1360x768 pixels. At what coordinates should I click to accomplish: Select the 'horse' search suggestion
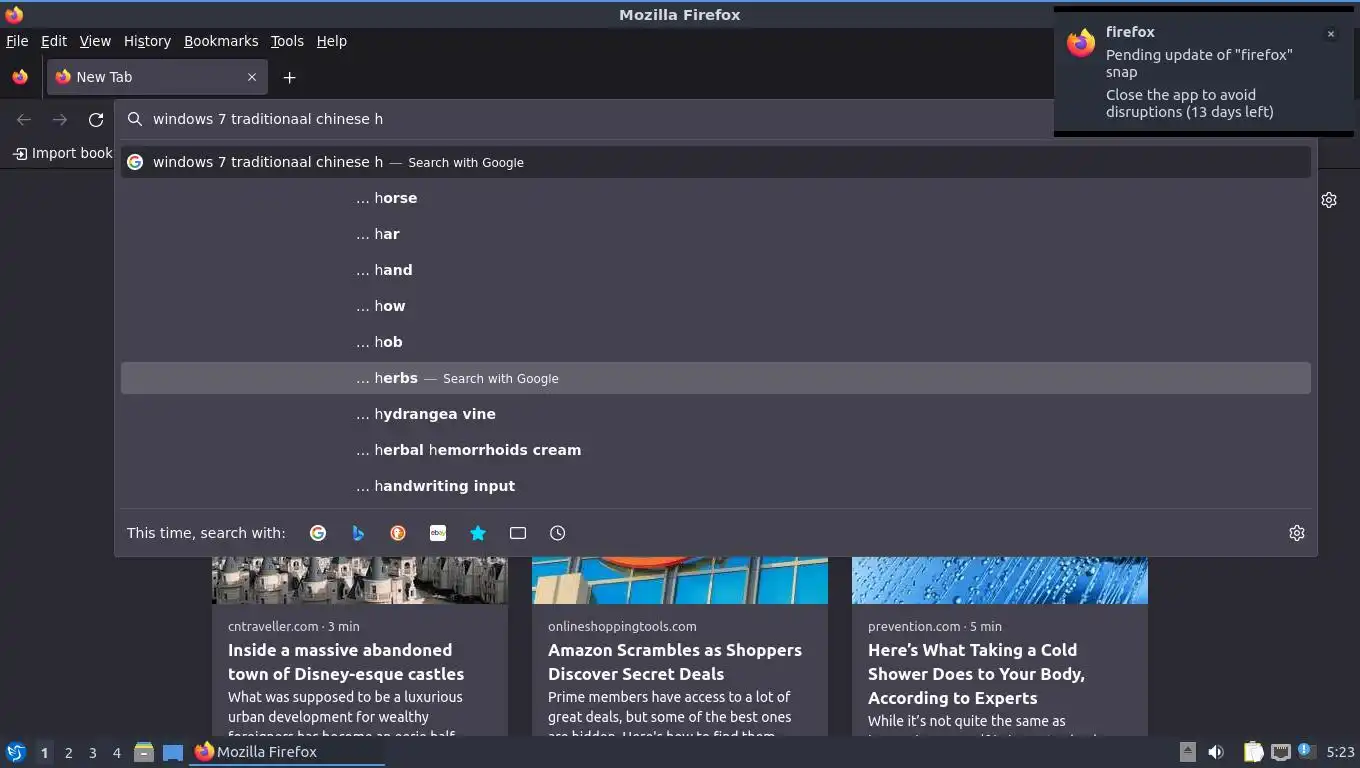(x=716, y=198)
